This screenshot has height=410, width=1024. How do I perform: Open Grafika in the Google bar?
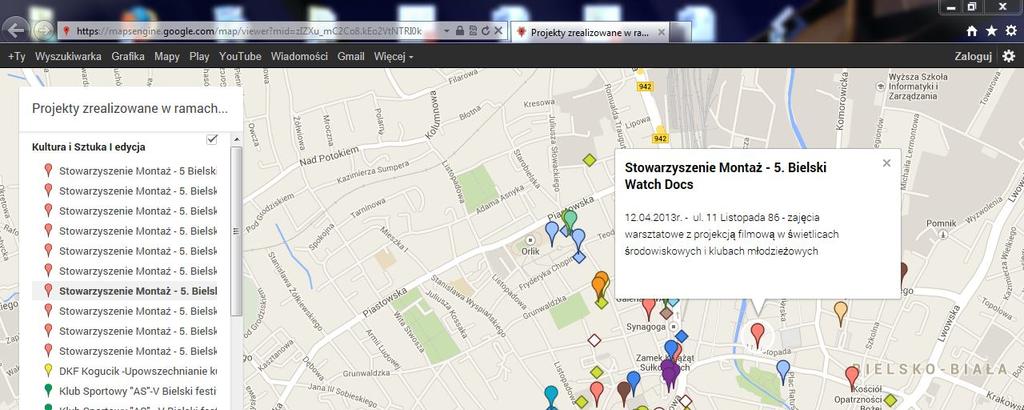point(128,56)
